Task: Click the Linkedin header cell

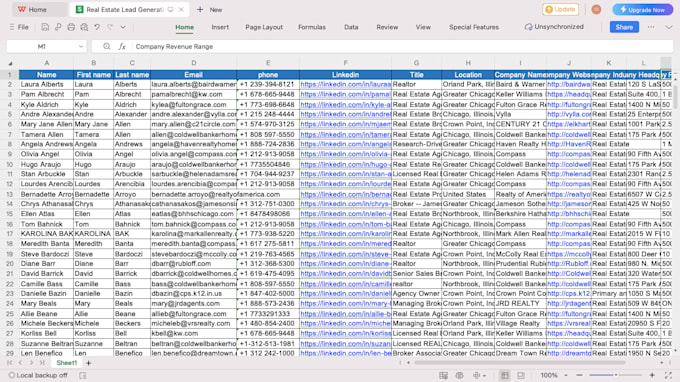Action: [345, 75]
